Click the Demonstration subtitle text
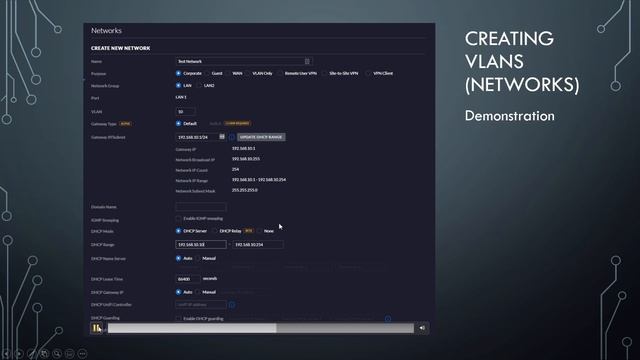 (x=509, y=116)
